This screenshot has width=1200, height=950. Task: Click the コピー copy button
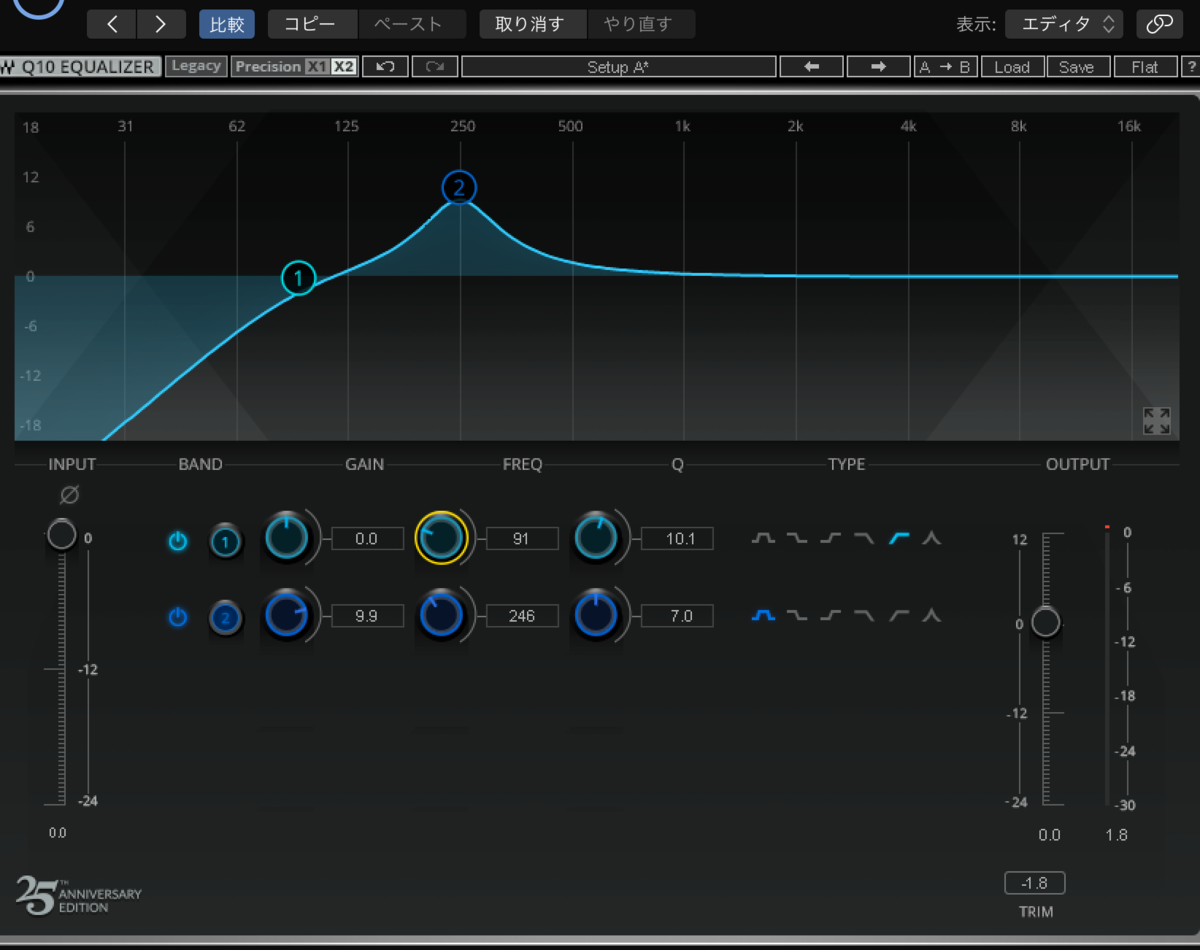(313, 24)
